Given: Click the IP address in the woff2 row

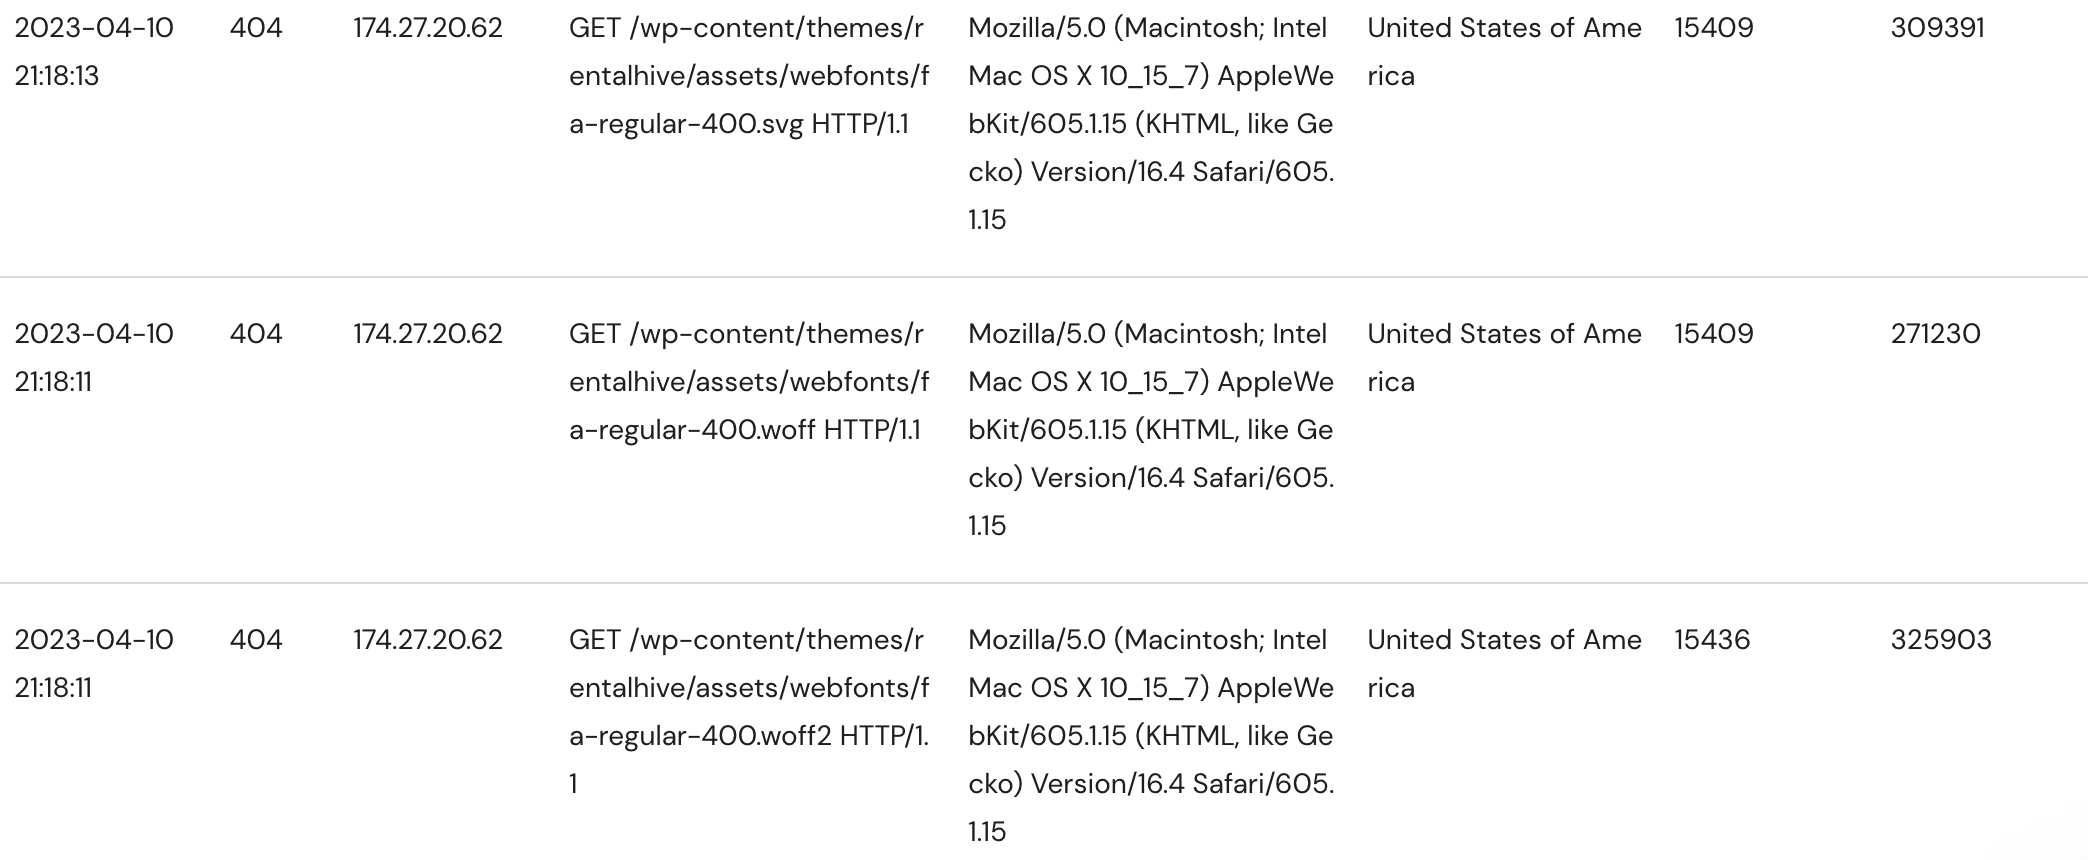Looking at the screenshot, I should [x=428, y=640].
